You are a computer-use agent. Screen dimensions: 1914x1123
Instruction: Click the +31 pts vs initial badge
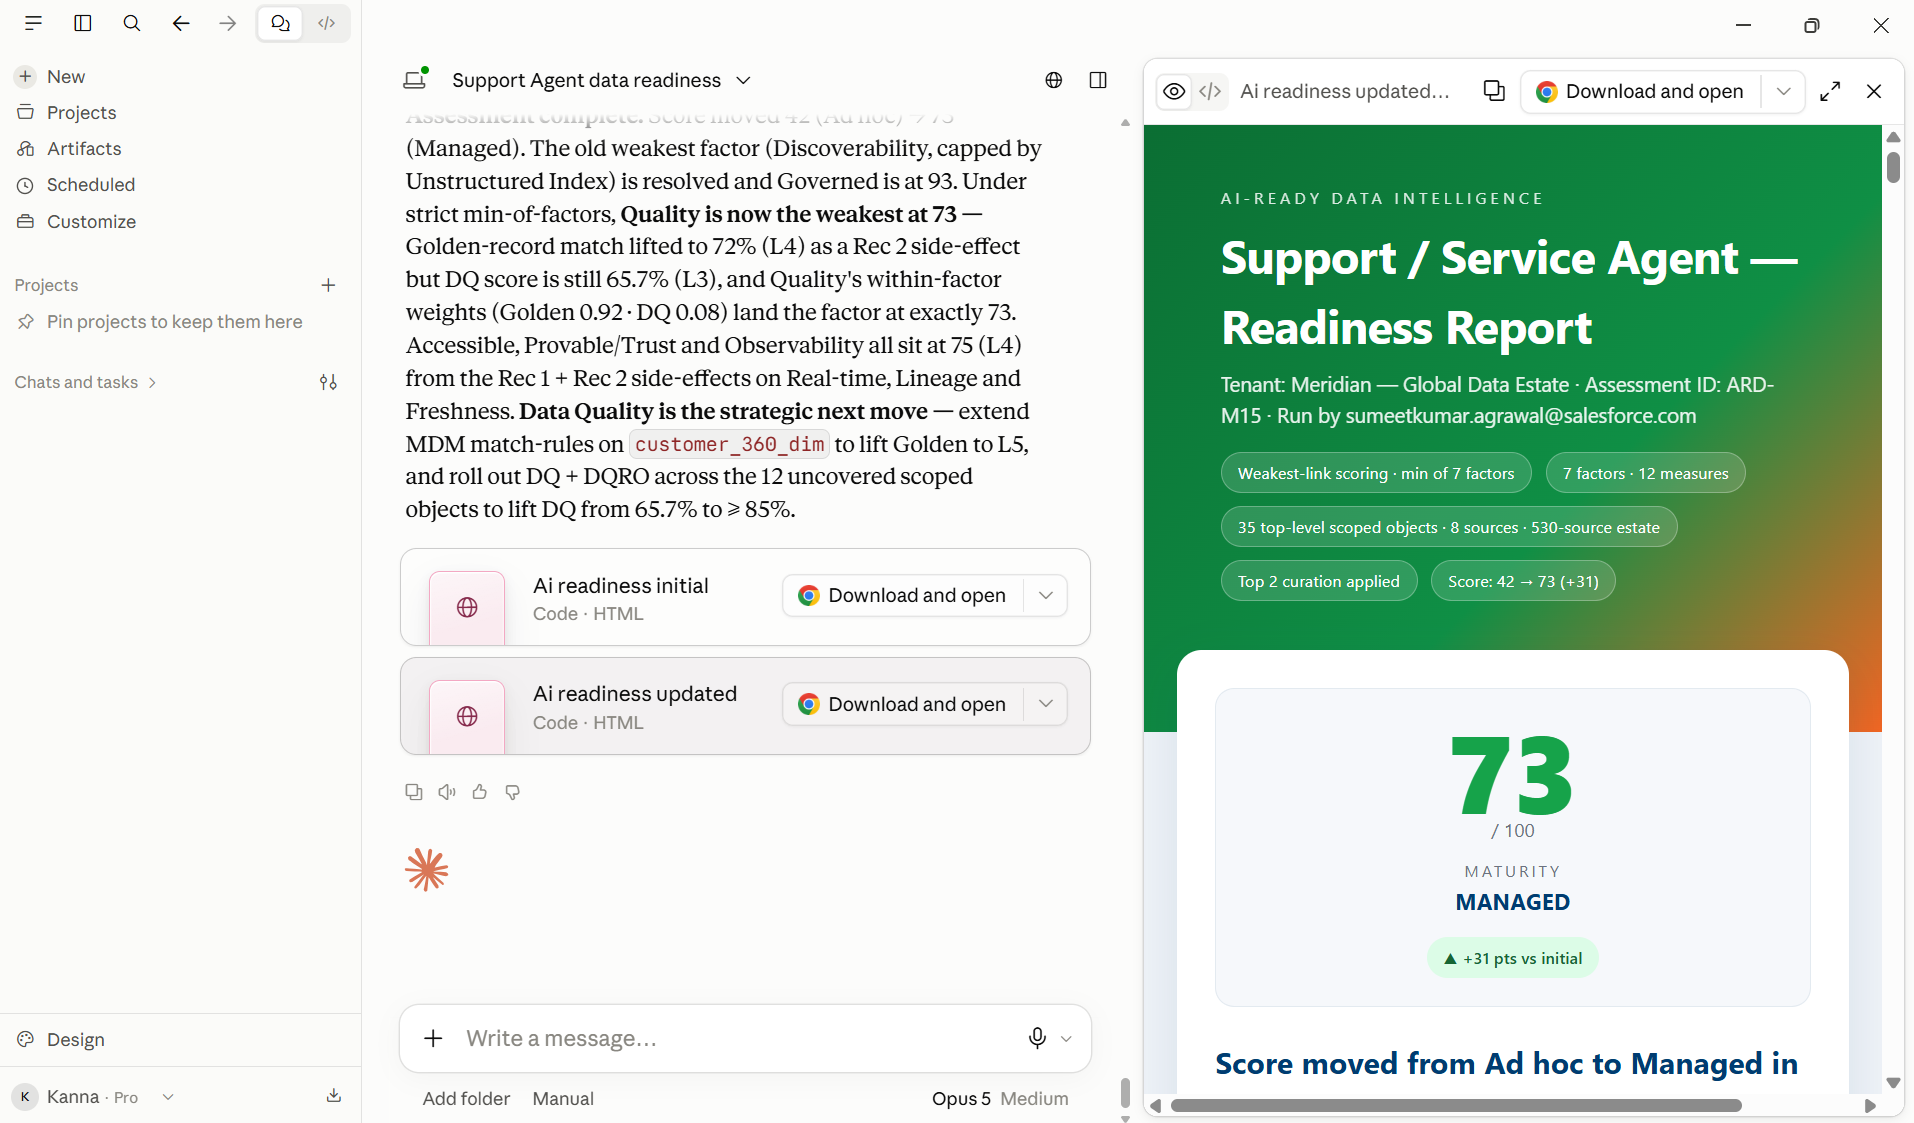[1512, 958]
